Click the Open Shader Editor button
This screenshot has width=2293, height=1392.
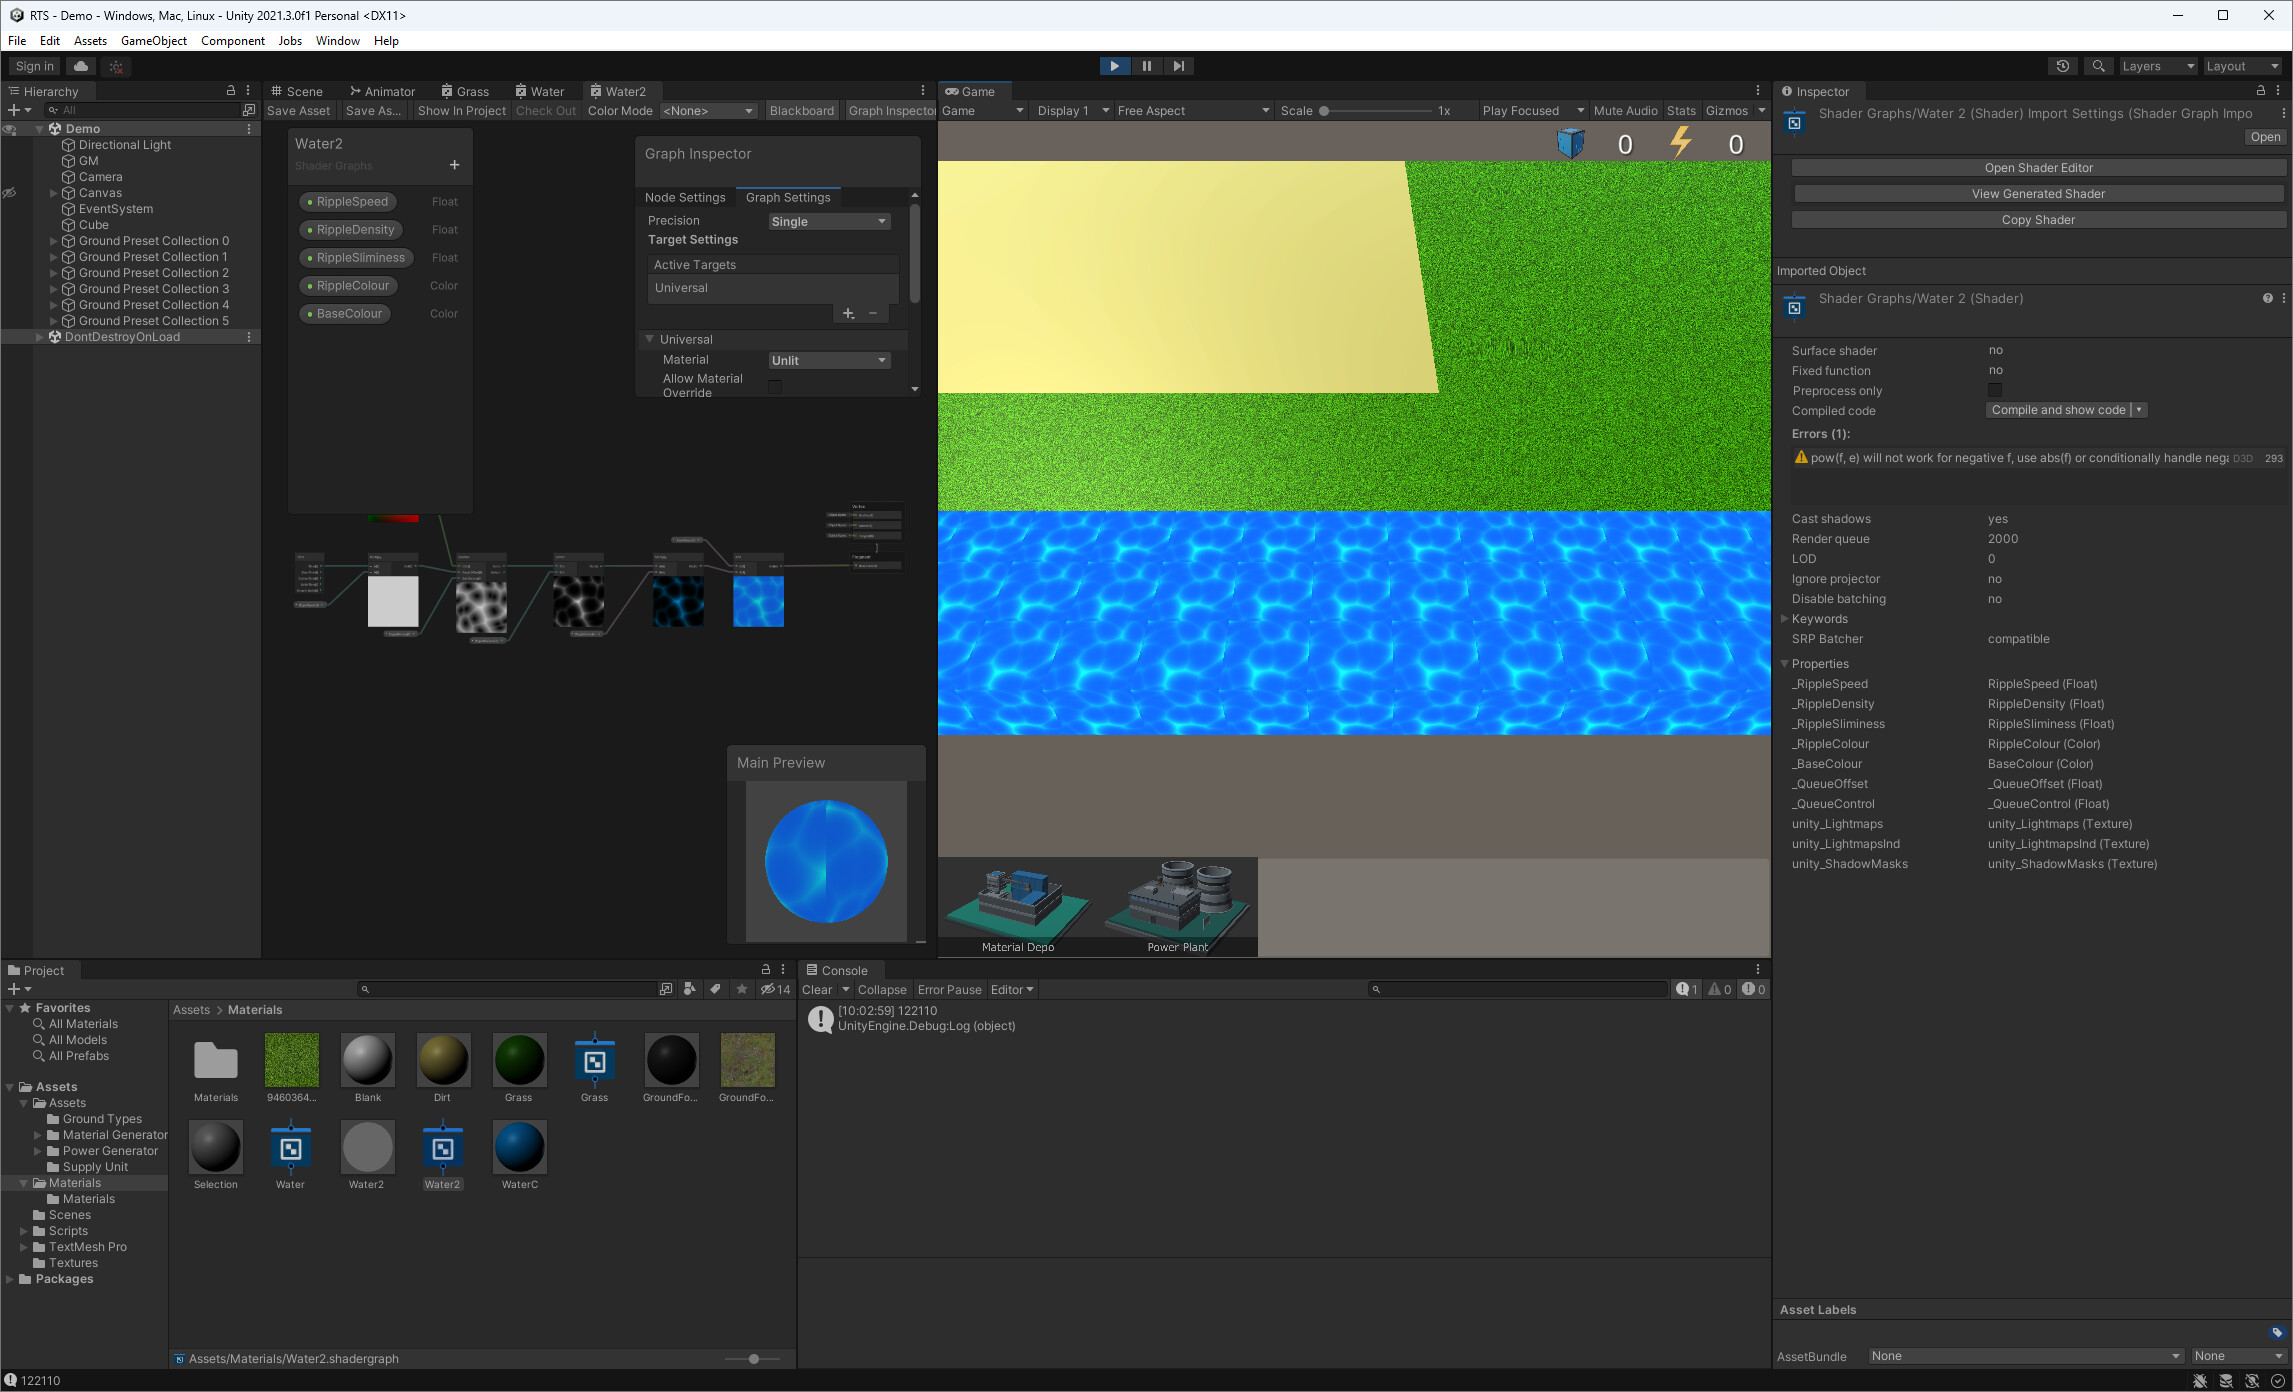2038,167
